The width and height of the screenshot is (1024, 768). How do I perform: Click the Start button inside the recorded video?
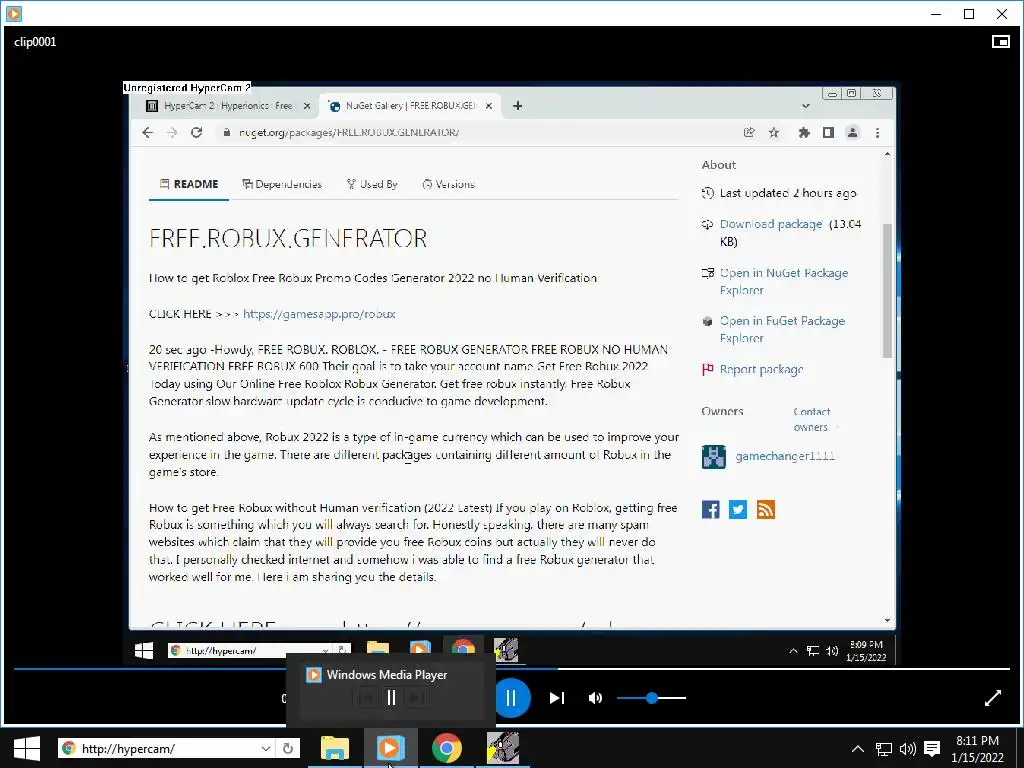coord(144,650)
